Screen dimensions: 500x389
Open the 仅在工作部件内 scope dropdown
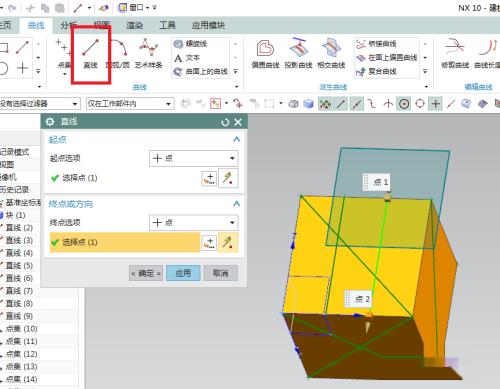click(x=130, y=104)
